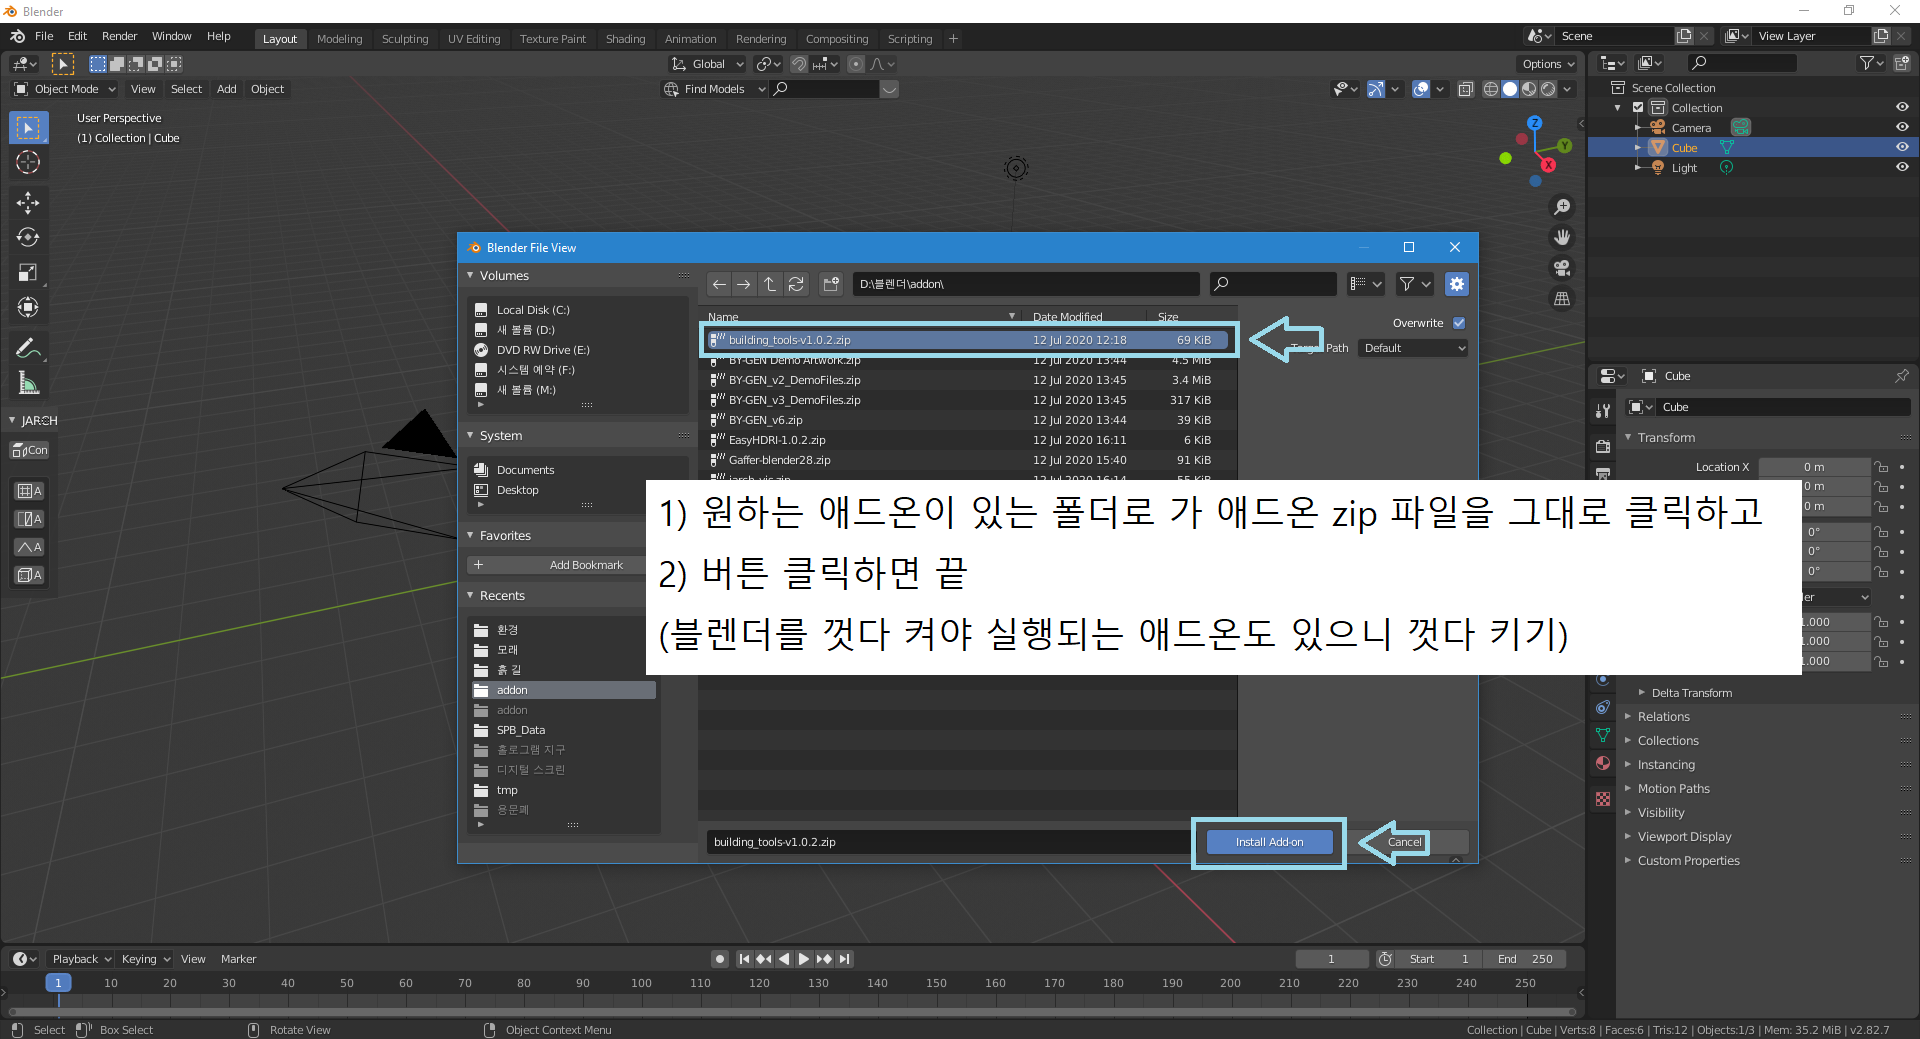The image size is (1920, 1039).
Task: Open Documents system folder
Action: (x=525, y=470)
